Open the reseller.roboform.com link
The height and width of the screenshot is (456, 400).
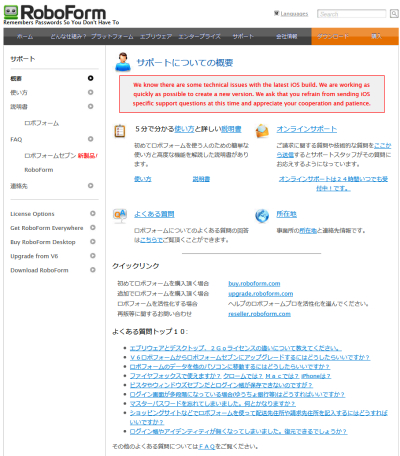(x=259, y=314)
